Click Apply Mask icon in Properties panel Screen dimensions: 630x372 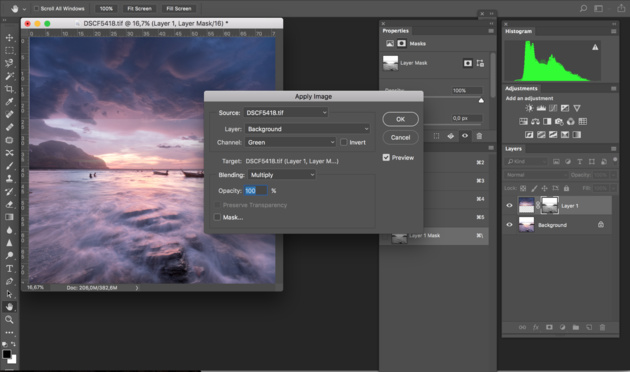pos(451,136)
